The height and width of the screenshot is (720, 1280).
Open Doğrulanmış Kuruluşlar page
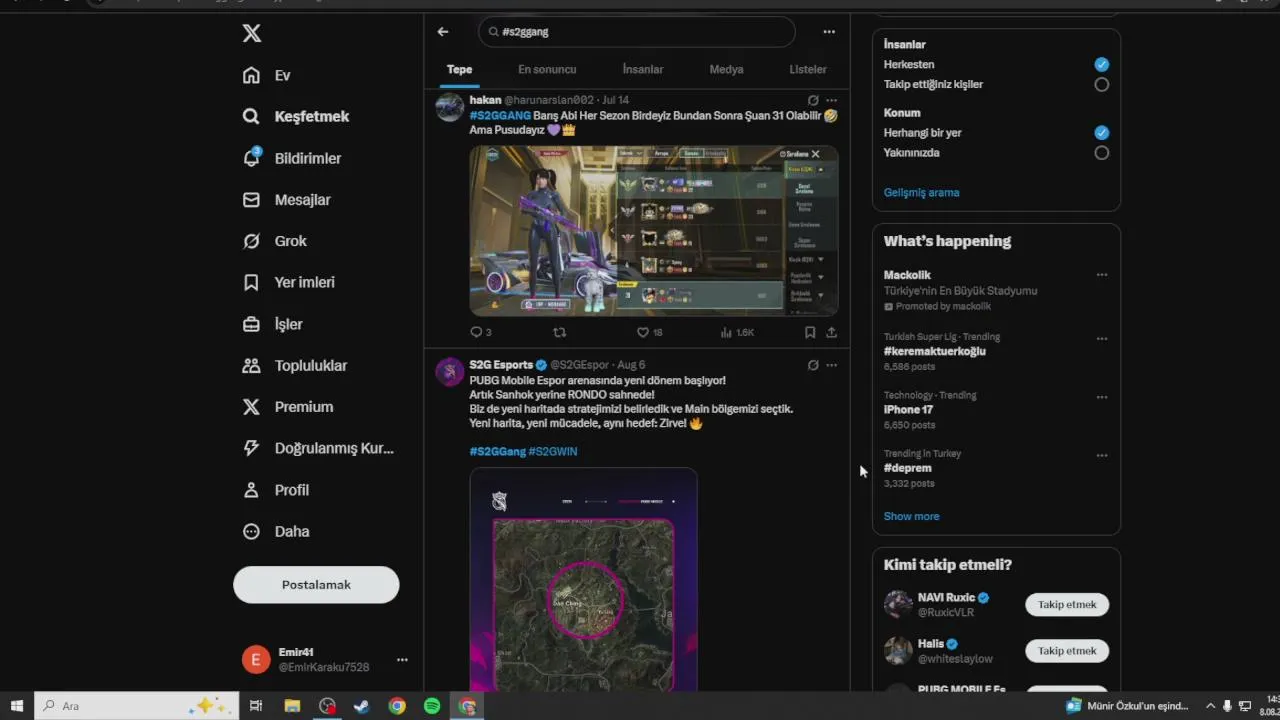tap(318, 449)
